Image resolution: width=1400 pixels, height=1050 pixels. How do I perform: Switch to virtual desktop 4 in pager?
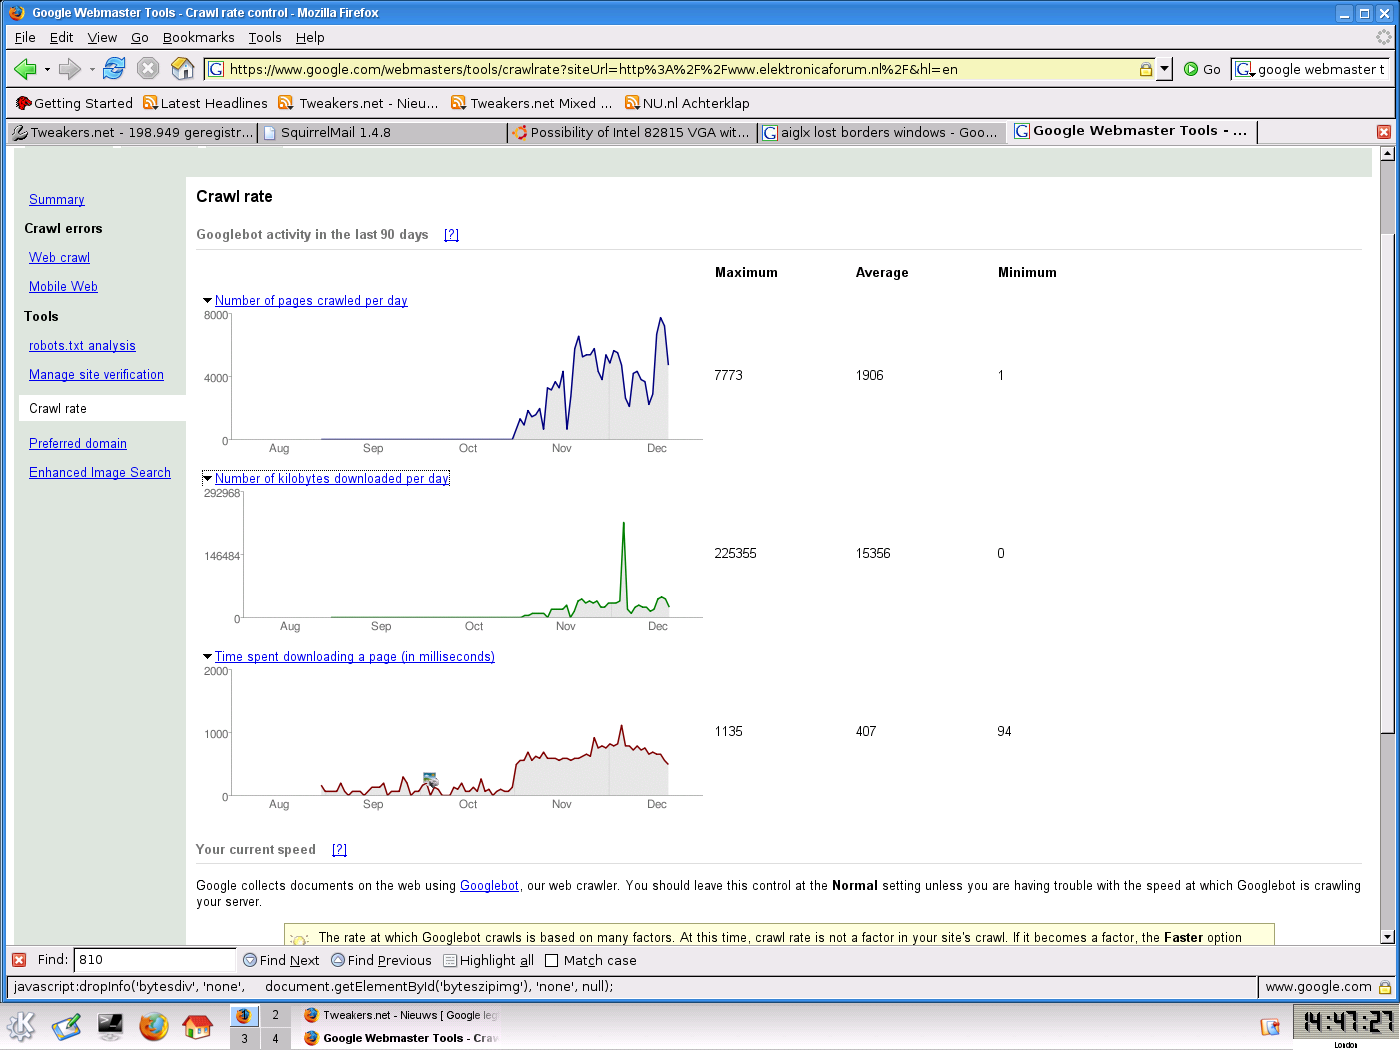coord(275,1039)
